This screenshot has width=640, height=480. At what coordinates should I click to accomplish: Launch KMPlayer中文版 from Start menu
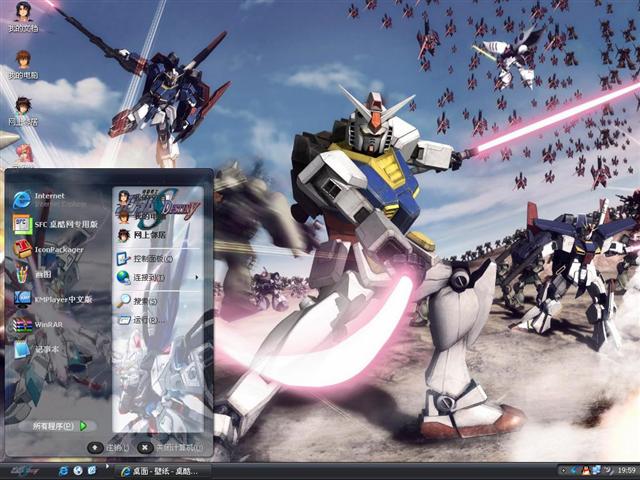53,299
